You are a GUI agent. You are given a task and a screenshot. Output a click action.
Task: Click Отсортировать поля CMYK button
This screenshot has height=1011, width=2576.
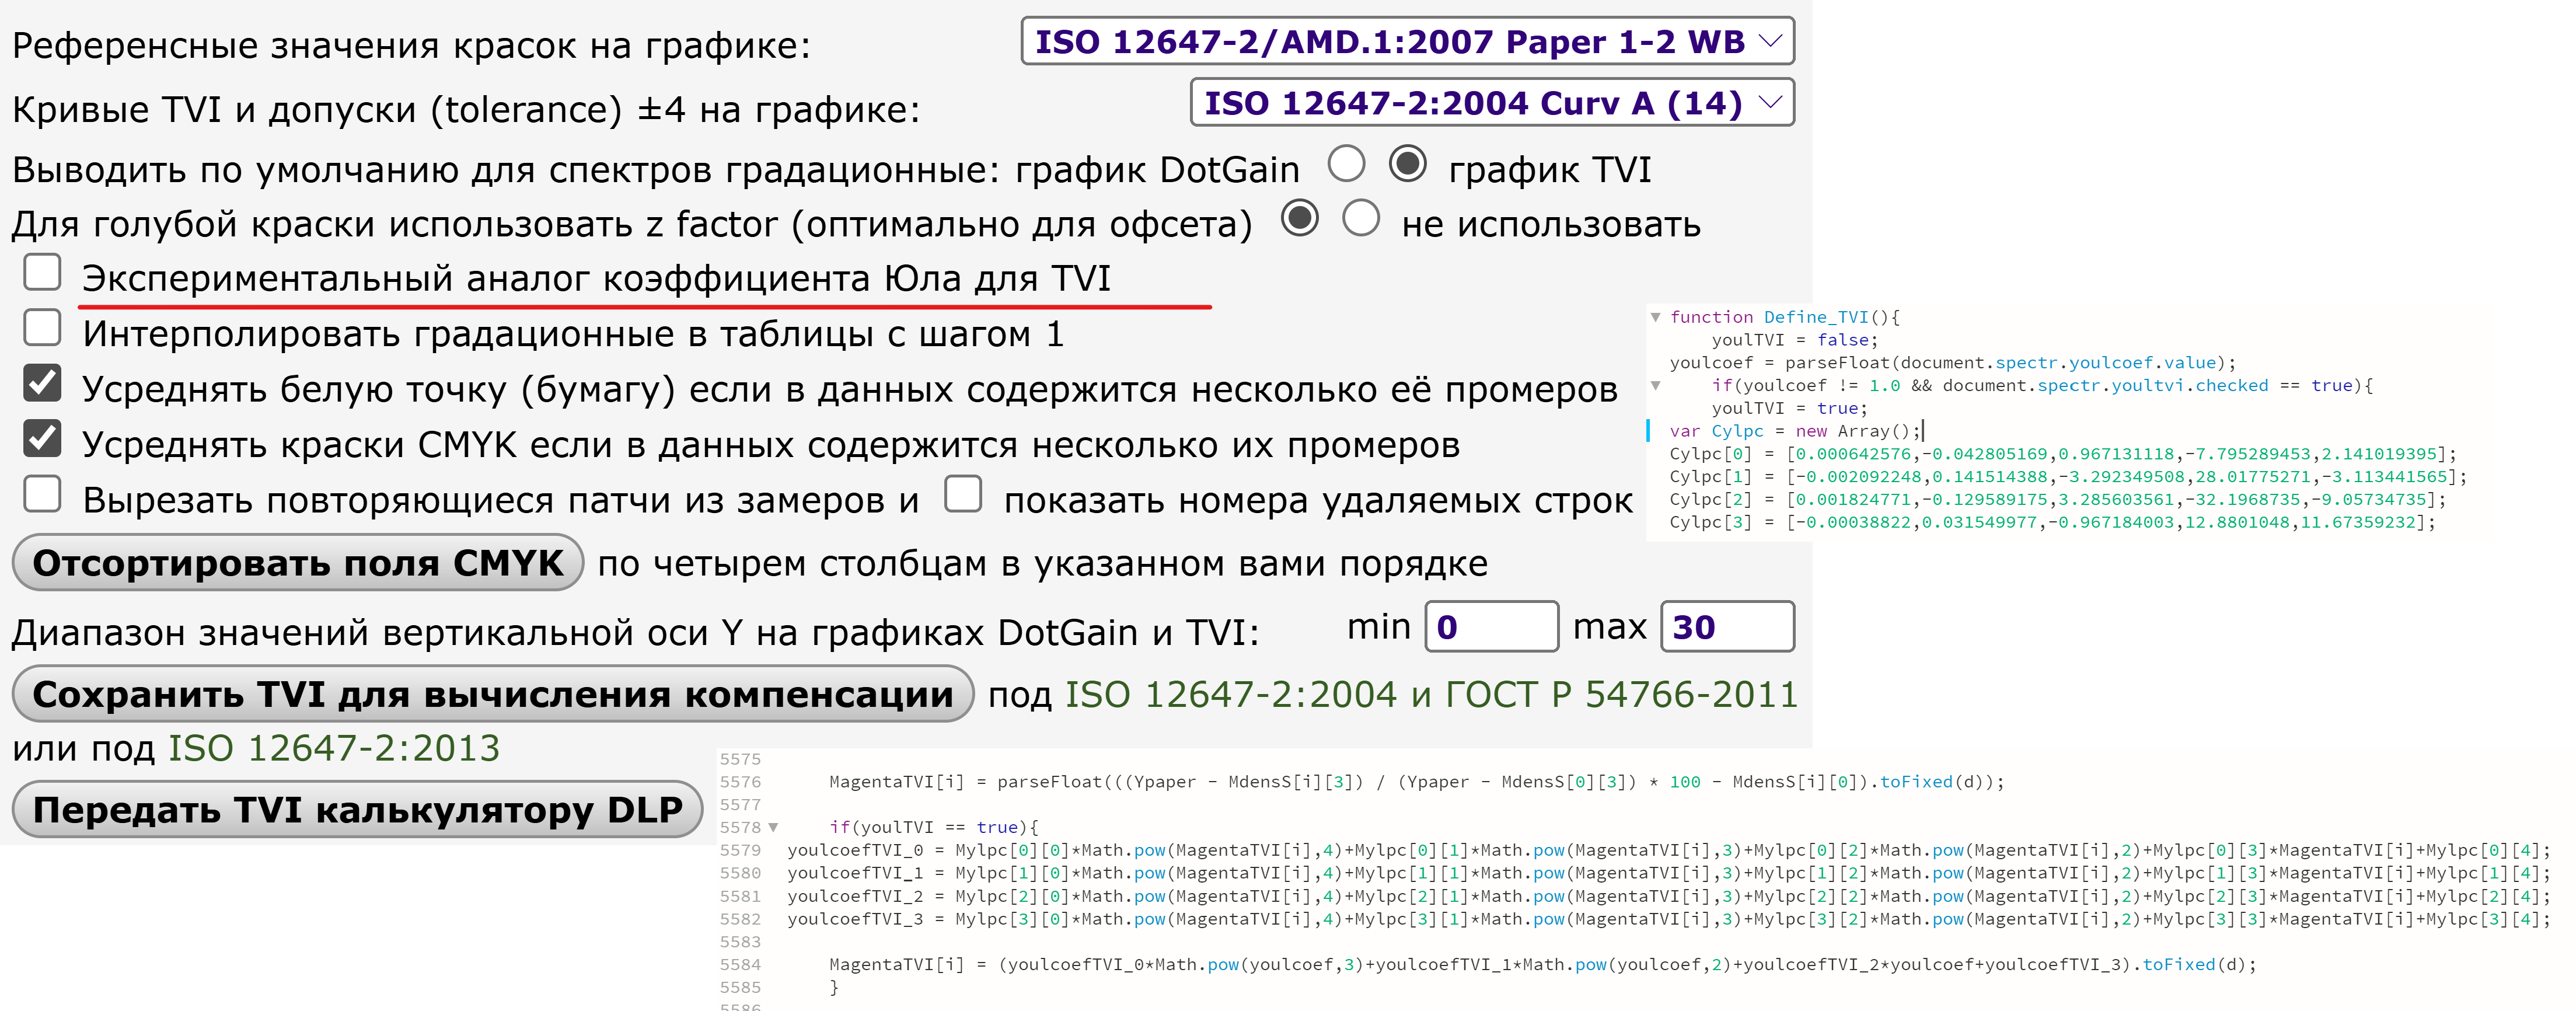point(297,563)
